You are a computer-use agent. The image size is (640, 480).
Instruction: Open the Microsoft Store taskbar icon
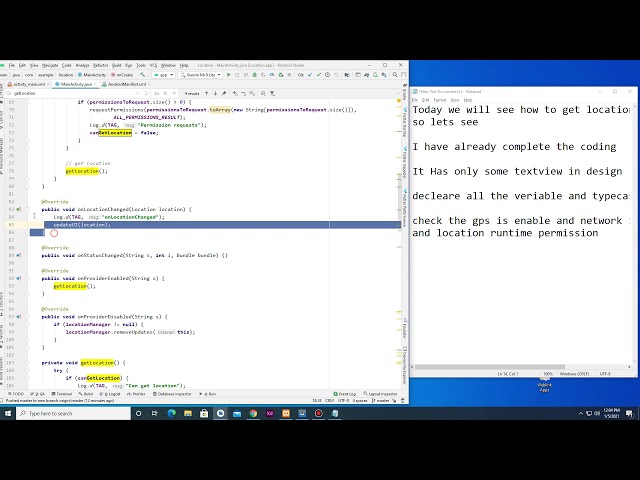(x=204, y=413)
